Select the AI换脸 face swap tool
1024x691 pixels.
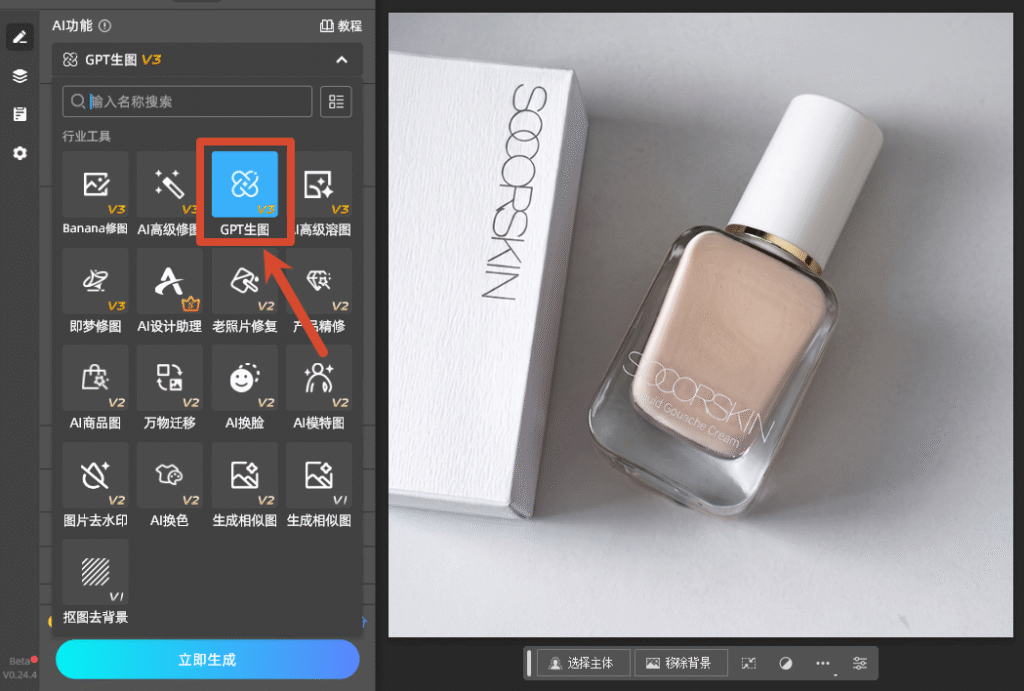point(245,388)
